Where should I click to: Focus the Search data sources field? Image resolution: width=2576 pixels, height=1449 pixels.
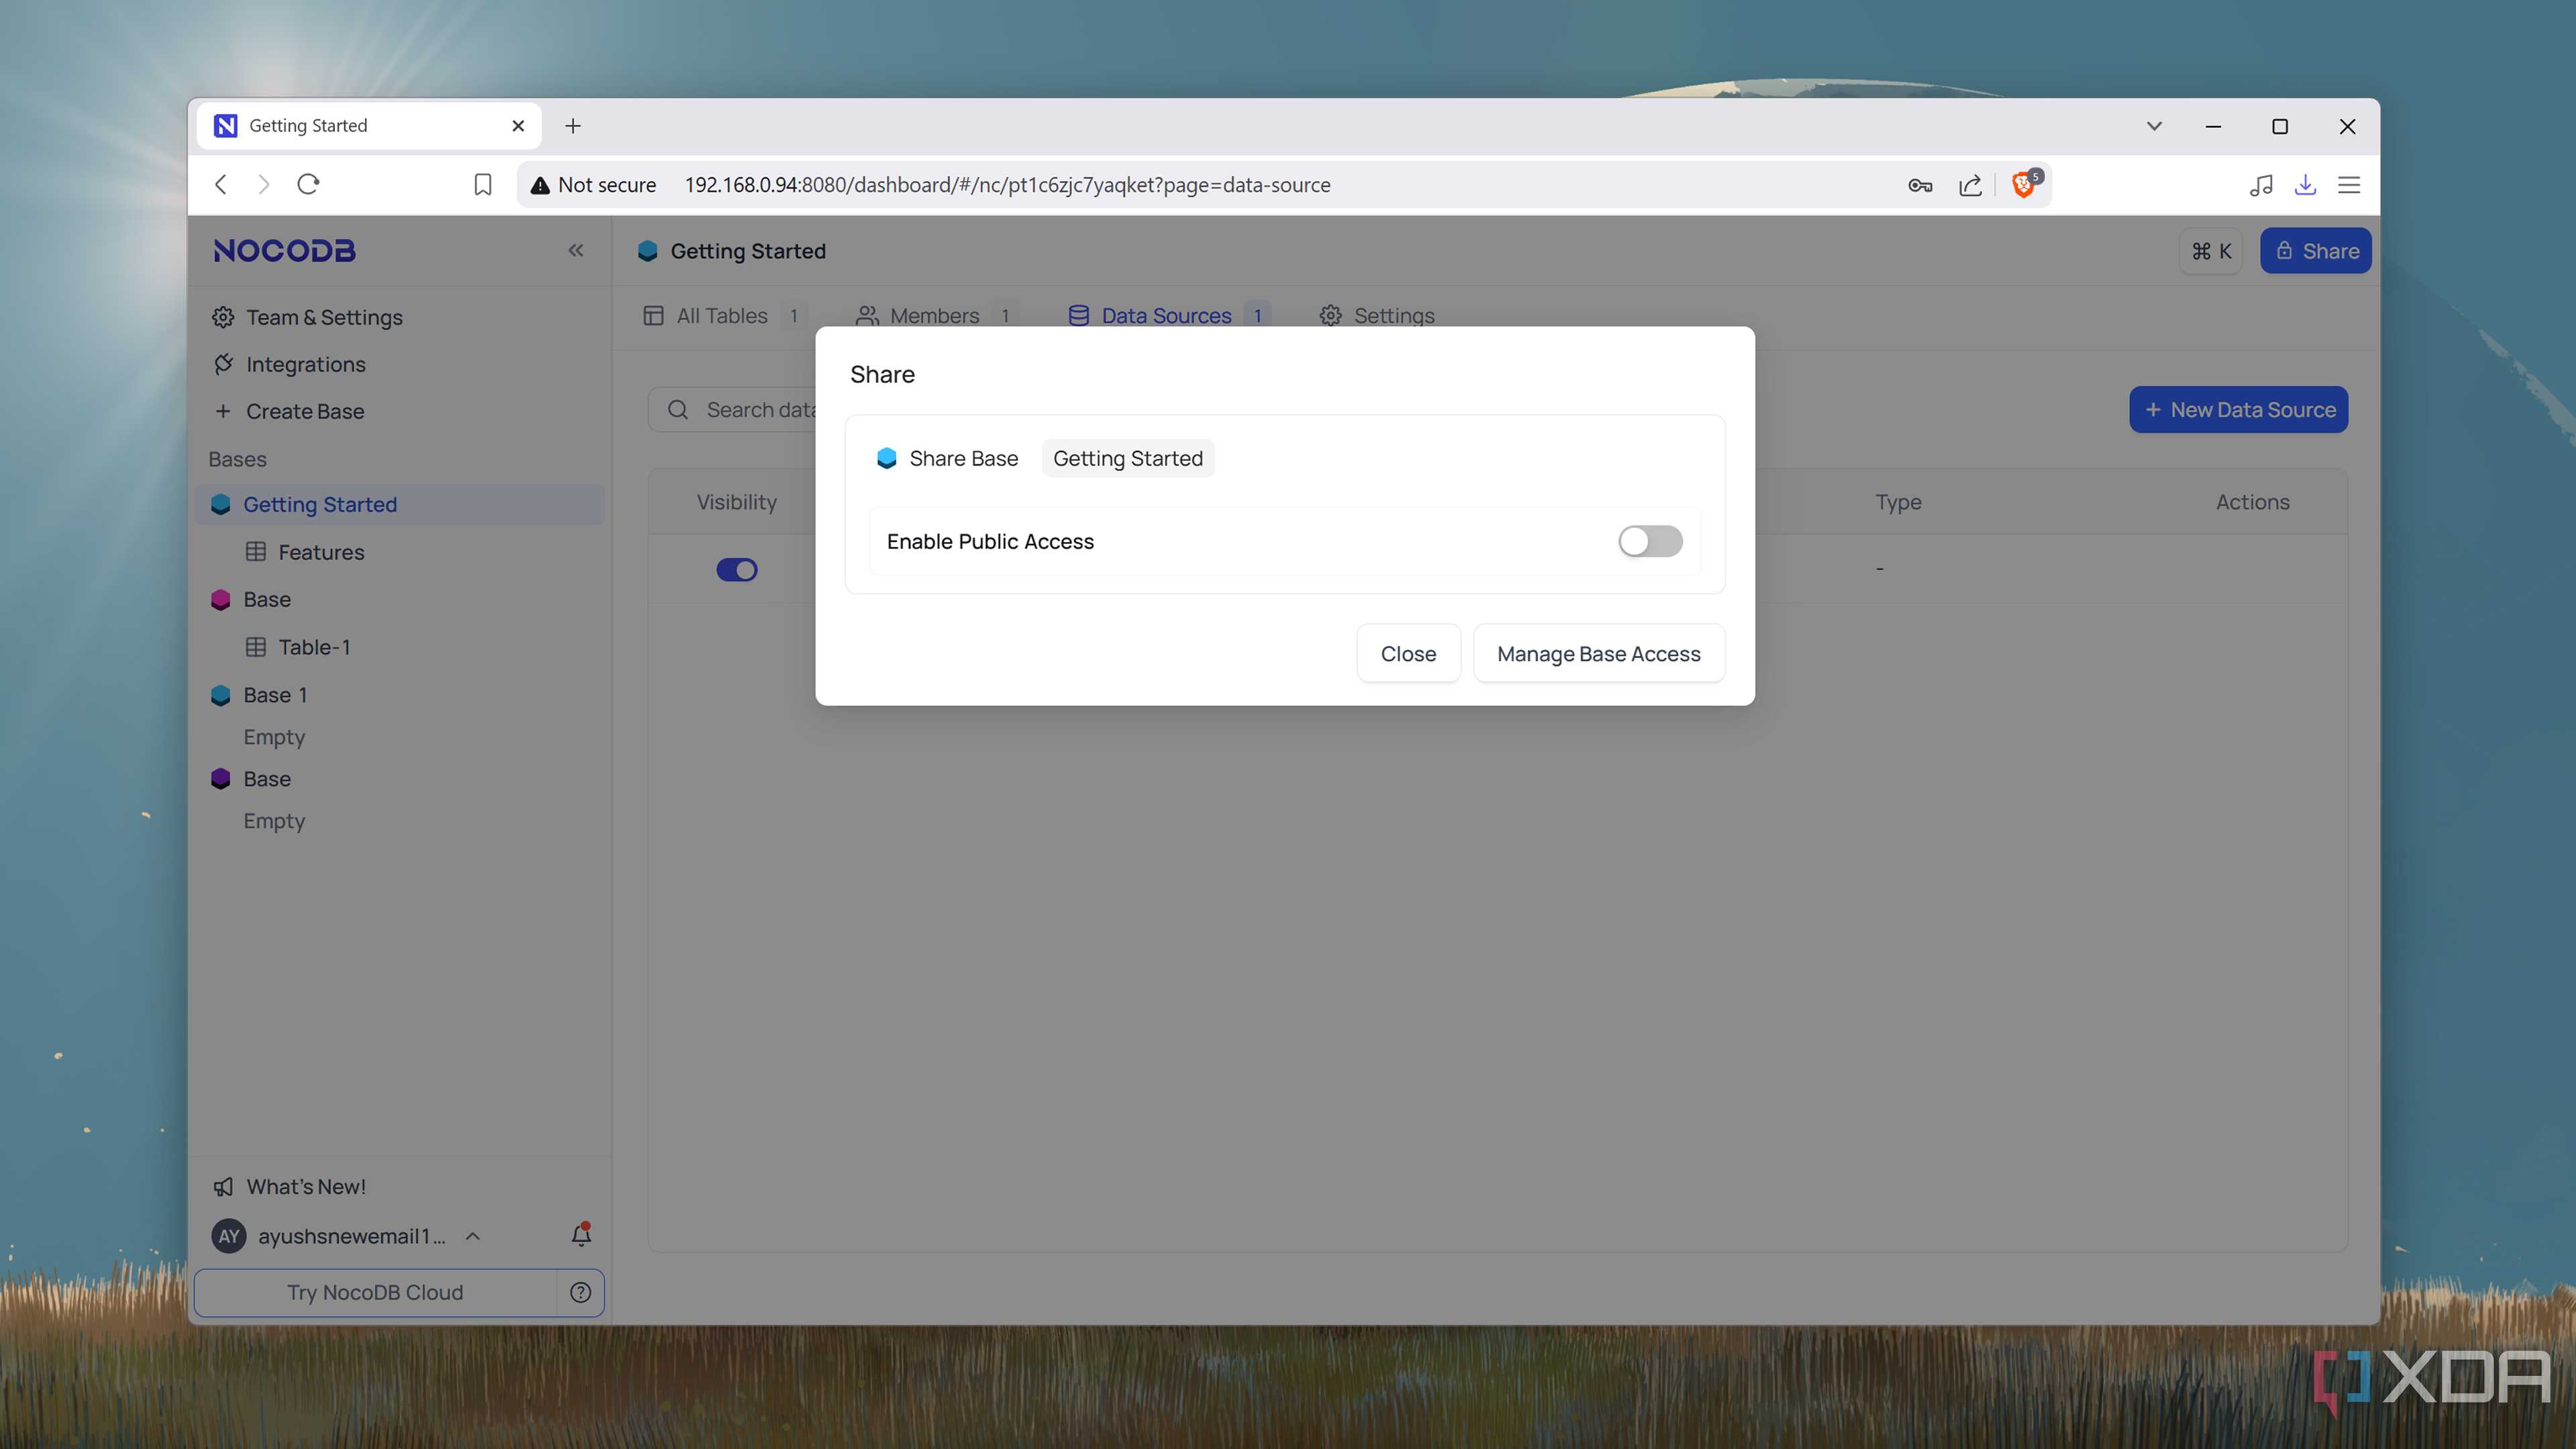pos(733,410)
